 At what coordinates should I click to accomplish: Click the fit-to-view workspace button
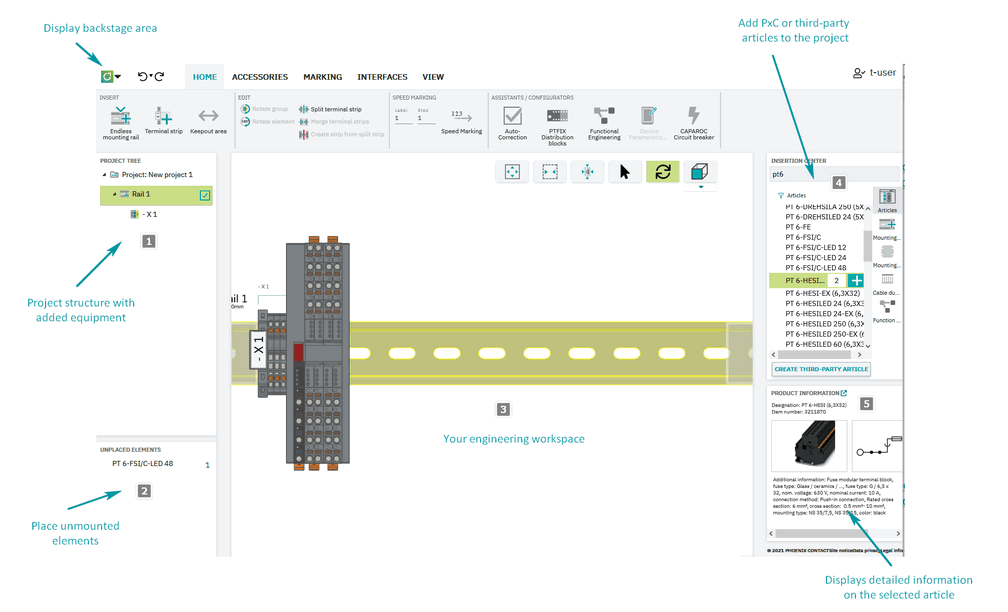(x=512, y=172)
